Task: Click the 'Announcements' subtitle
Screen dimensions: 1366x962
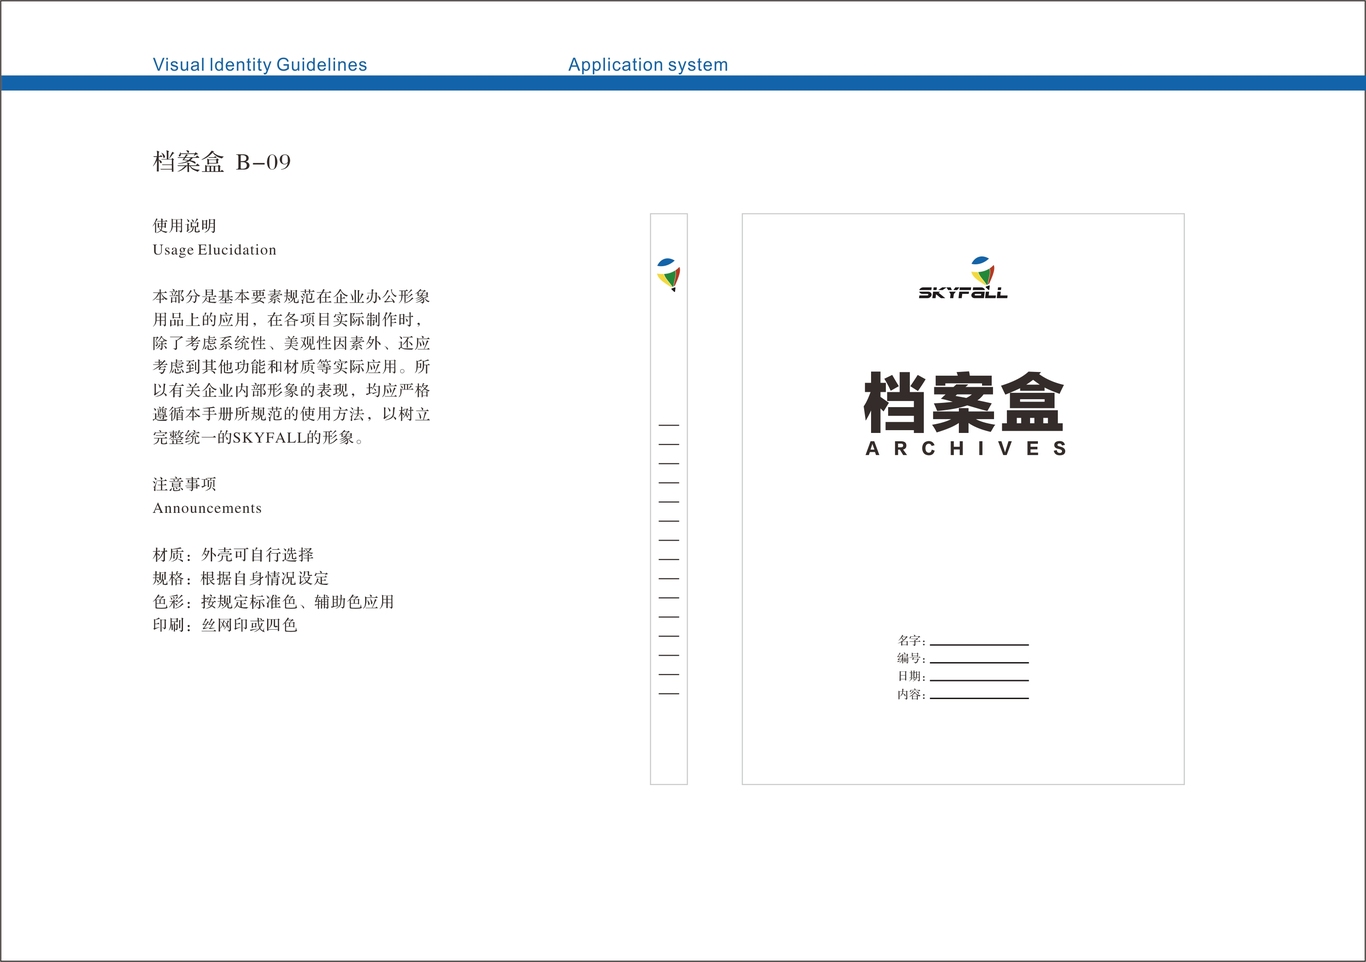Action: point(207,508)
